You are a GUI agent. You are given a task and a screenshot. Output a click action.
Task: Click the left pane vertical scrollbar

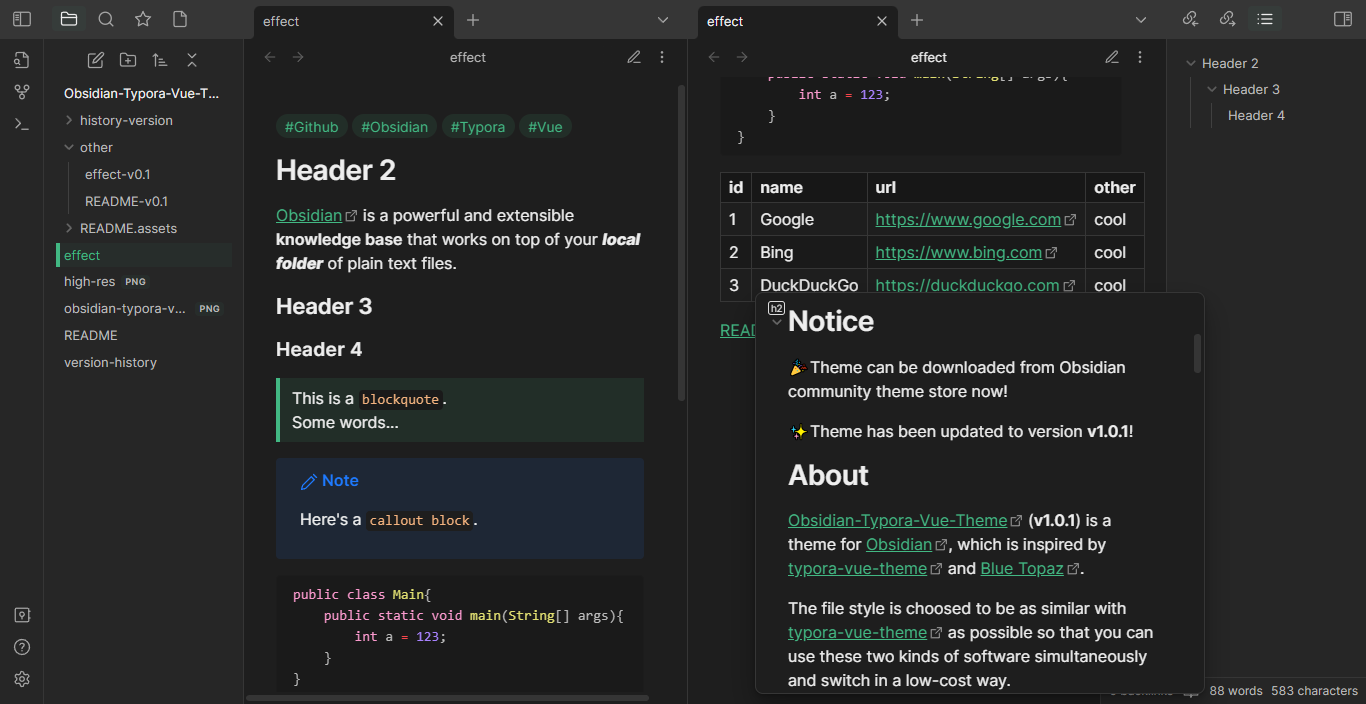point(682,243)
